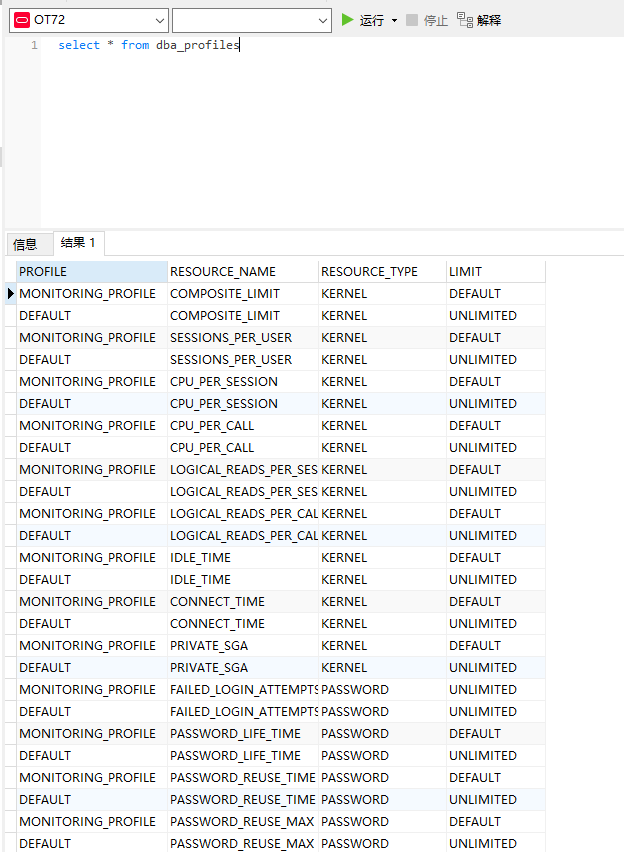
Task: Click the green Run play icon
Action: (x=347, y=20)
